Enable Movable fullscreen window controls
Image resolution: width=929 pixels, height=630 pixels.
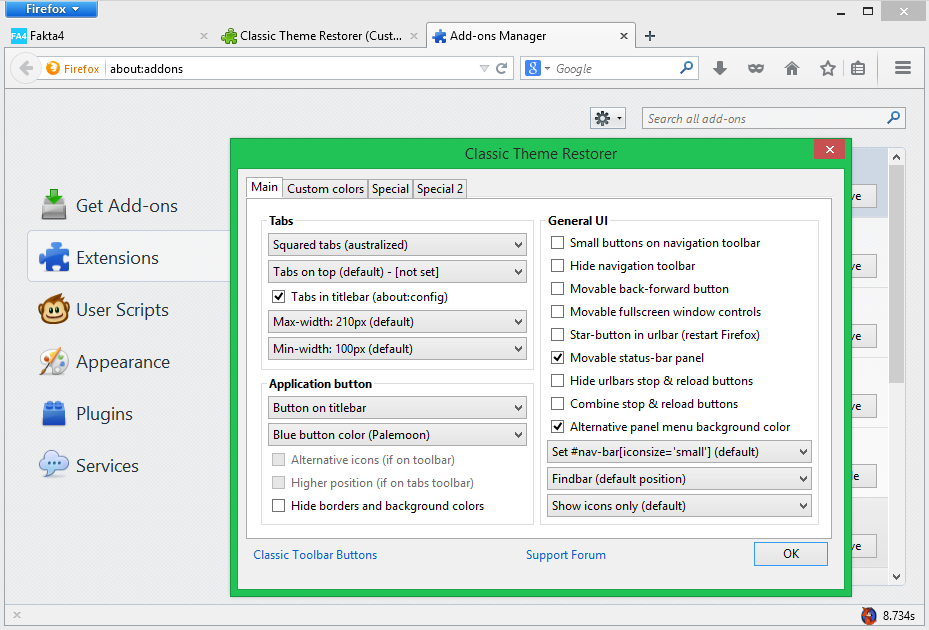point(558,312)
